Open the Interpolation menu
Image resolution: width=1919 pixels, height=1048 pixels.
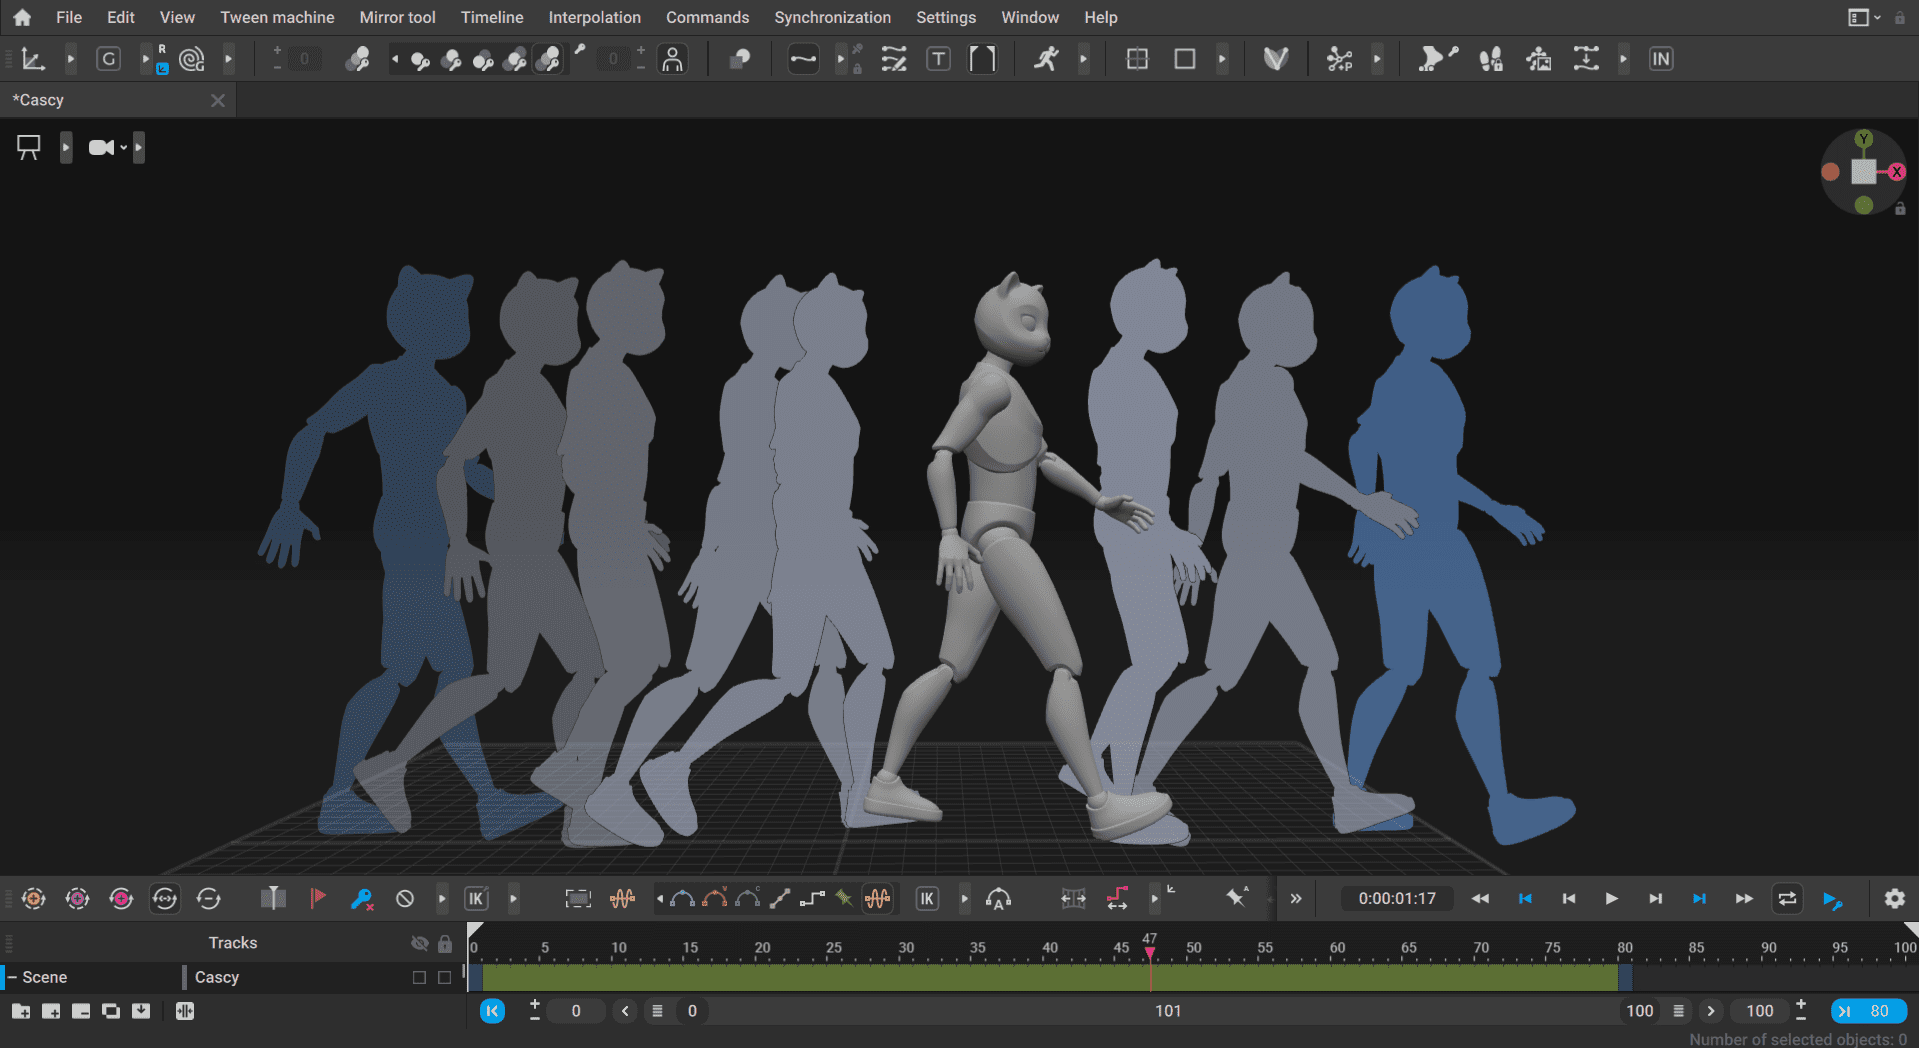(594, 17)
